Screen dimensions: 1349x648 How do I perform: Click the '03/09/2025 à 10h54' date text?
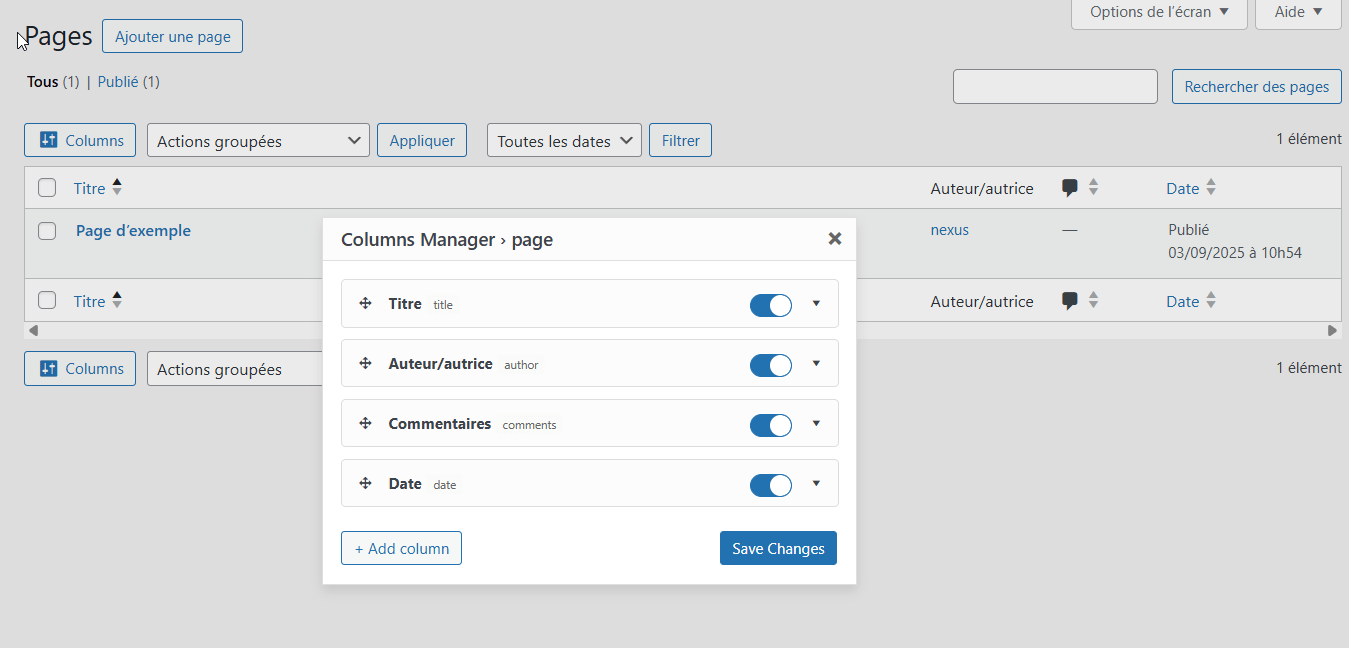click(1235, 253)
